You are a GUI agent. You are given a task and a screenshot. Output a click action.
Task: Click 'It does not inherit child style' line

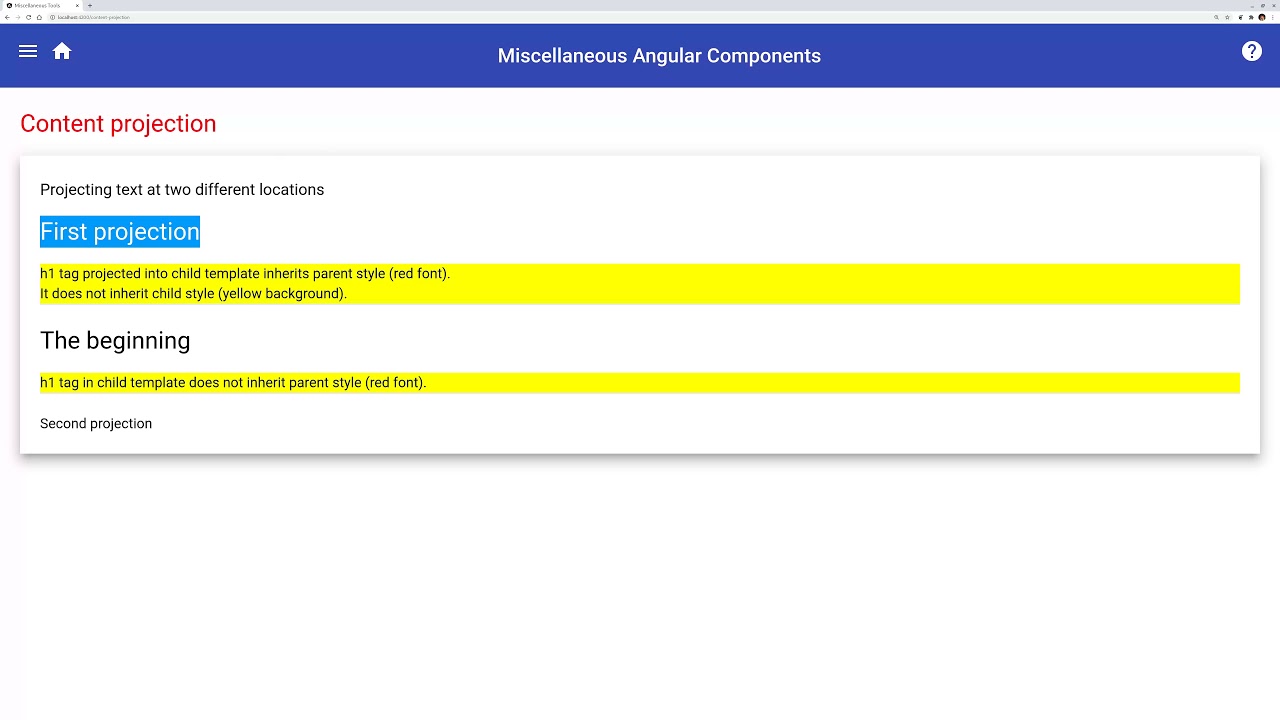pos(193,294)
